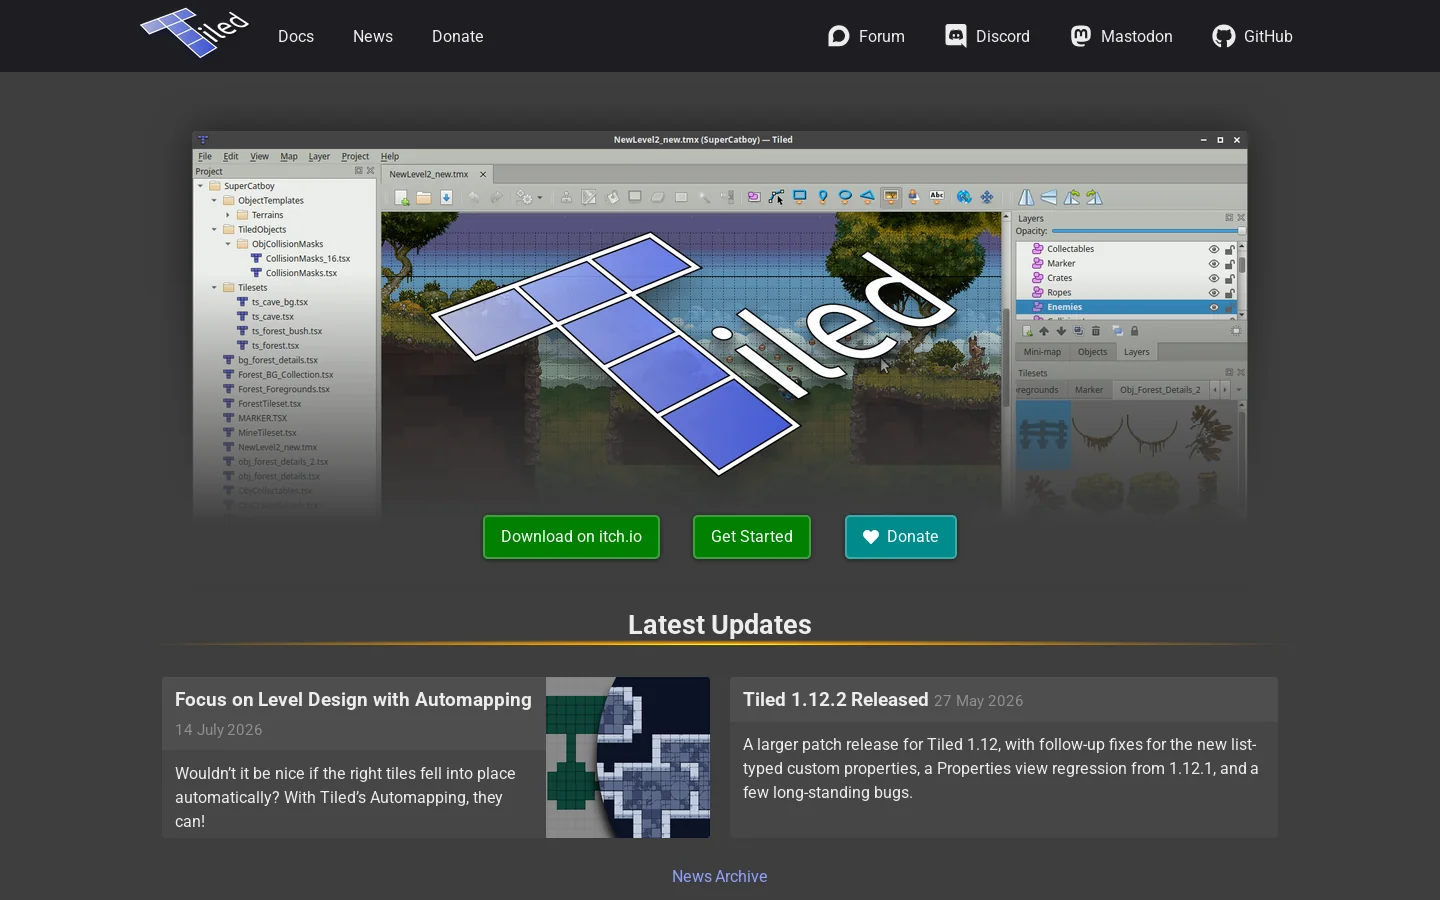Toggle the lock on the Ropes layer
Image resolution: width=1440 pixels, height=900 pixels.
coord(1230,293)
